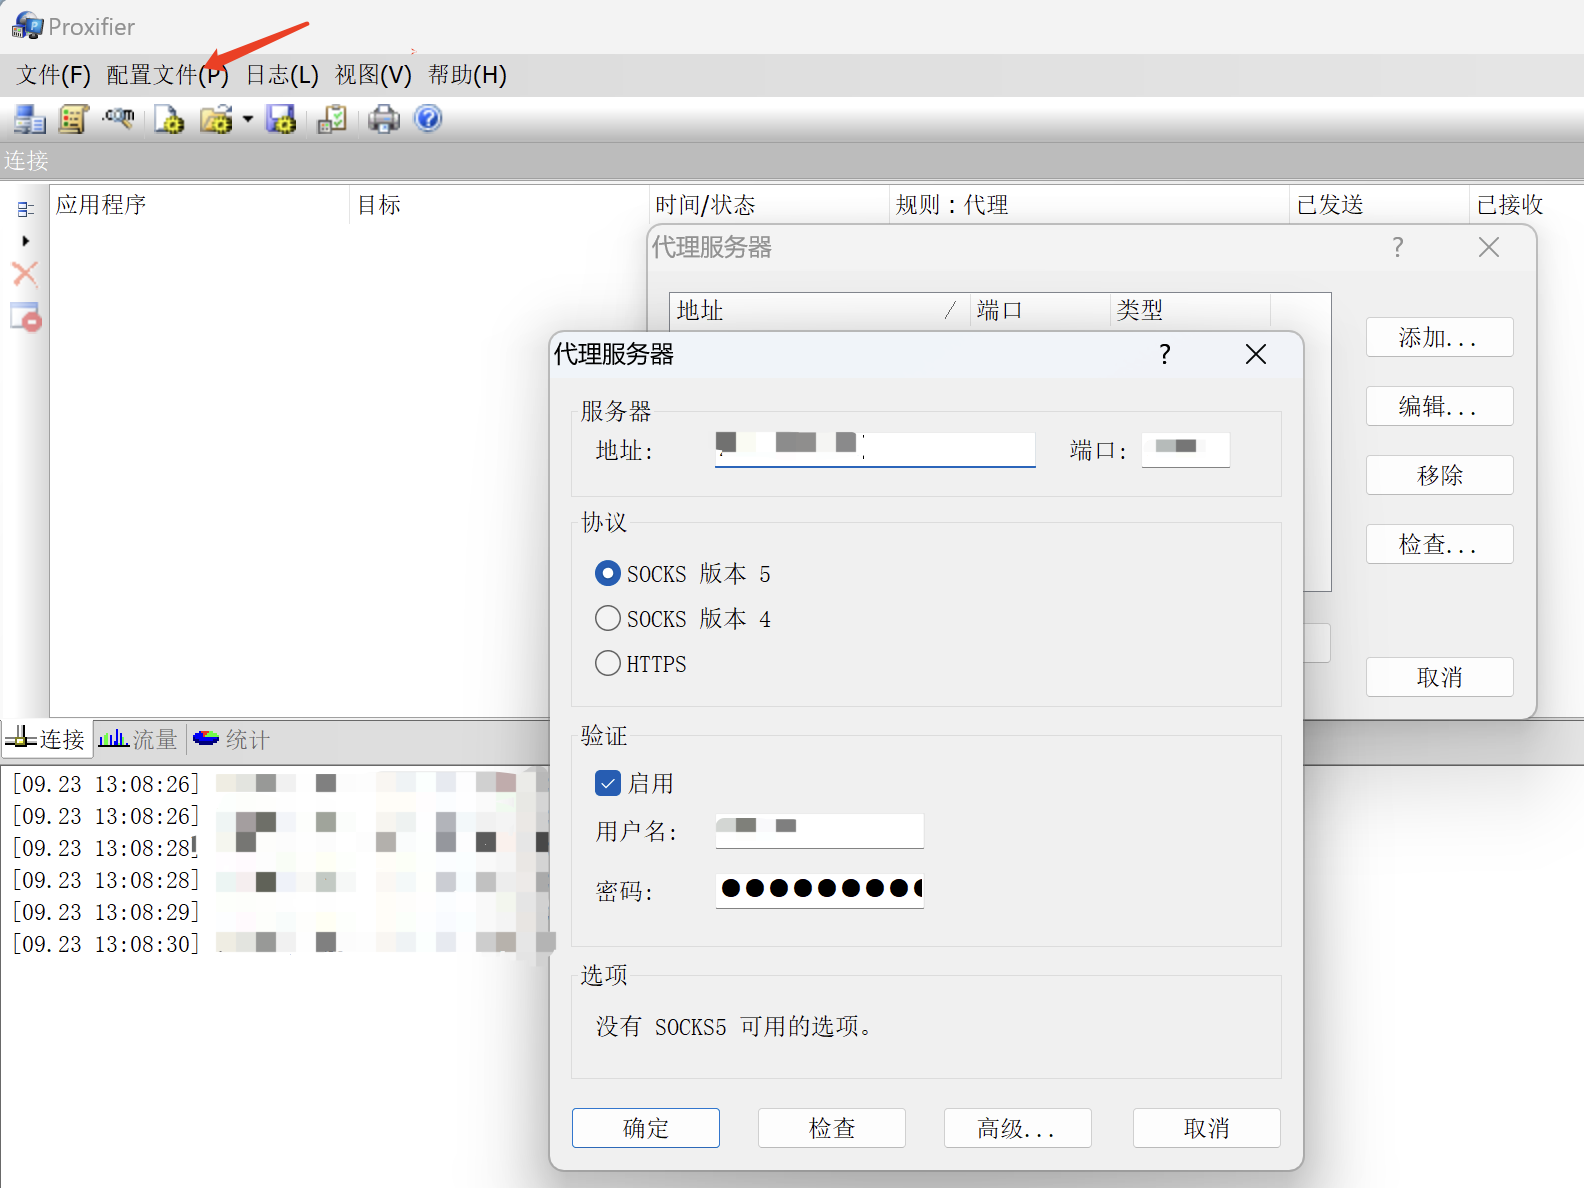Click red X close-connection sidebar icon
The width and height of the screenshot is (1584, 1188).
coord(25,274)
